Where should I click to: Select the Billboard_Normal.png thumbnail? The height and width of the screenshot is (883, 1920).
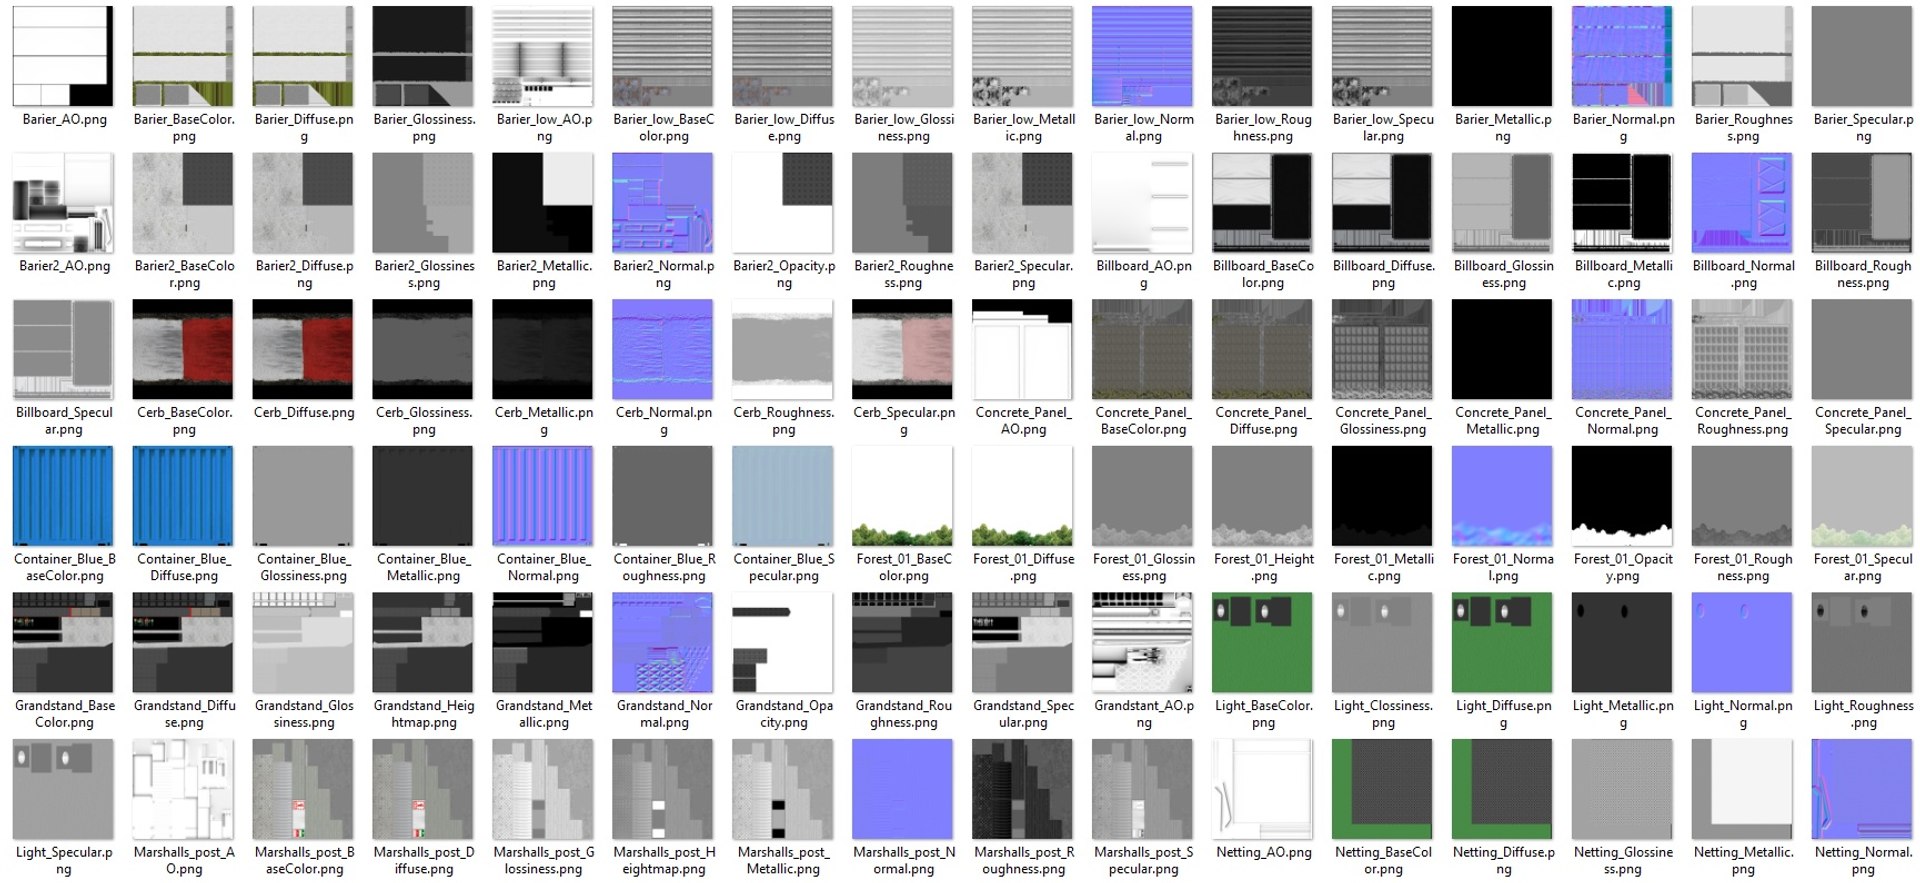click(x=1743, y=203)
